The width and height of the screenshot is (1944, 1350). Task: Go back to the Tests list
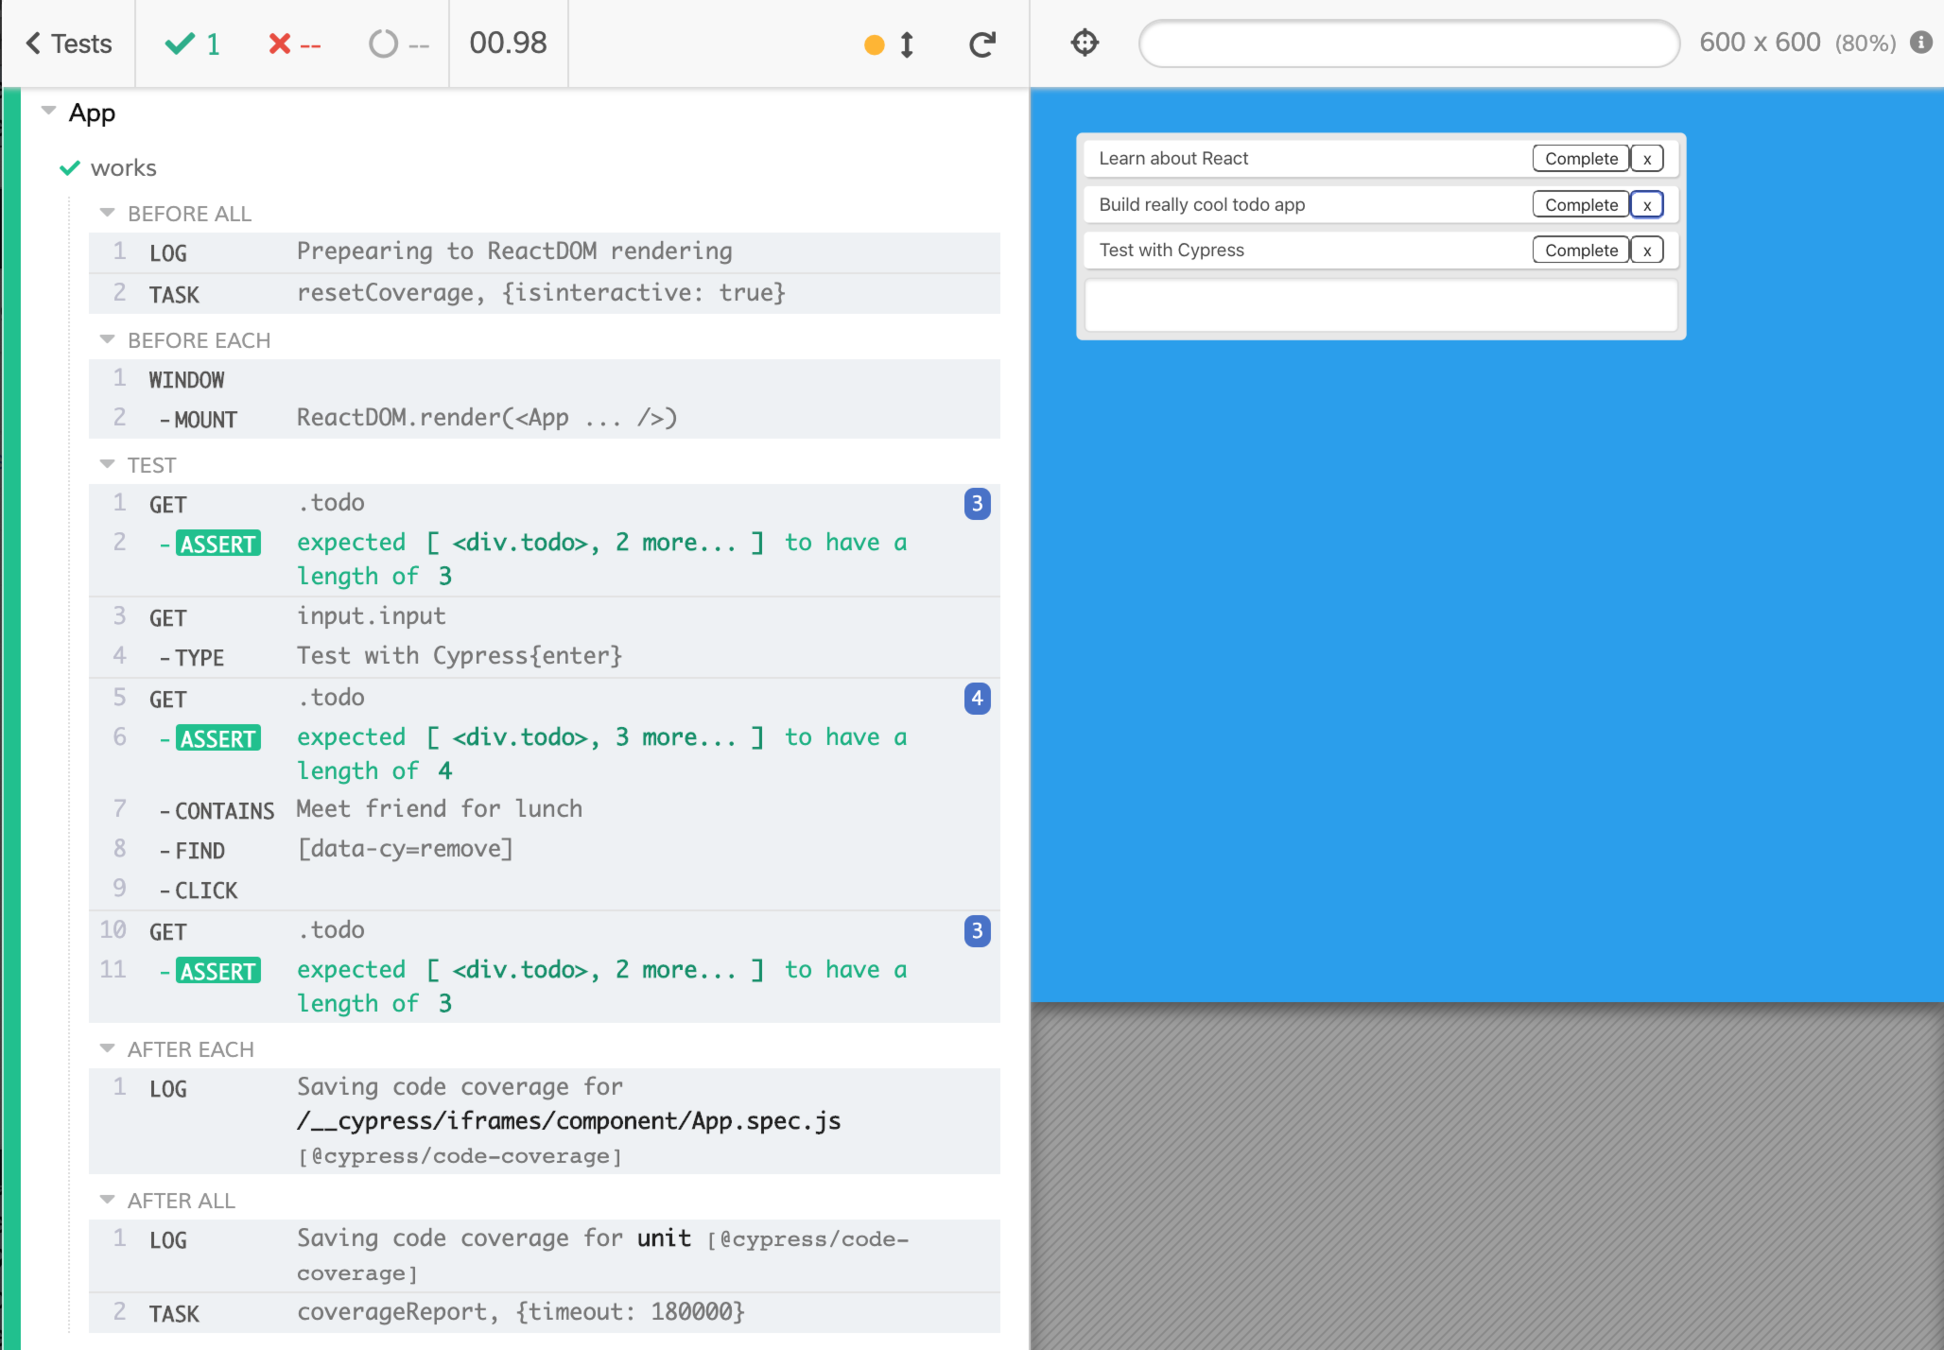pos(68,44)
